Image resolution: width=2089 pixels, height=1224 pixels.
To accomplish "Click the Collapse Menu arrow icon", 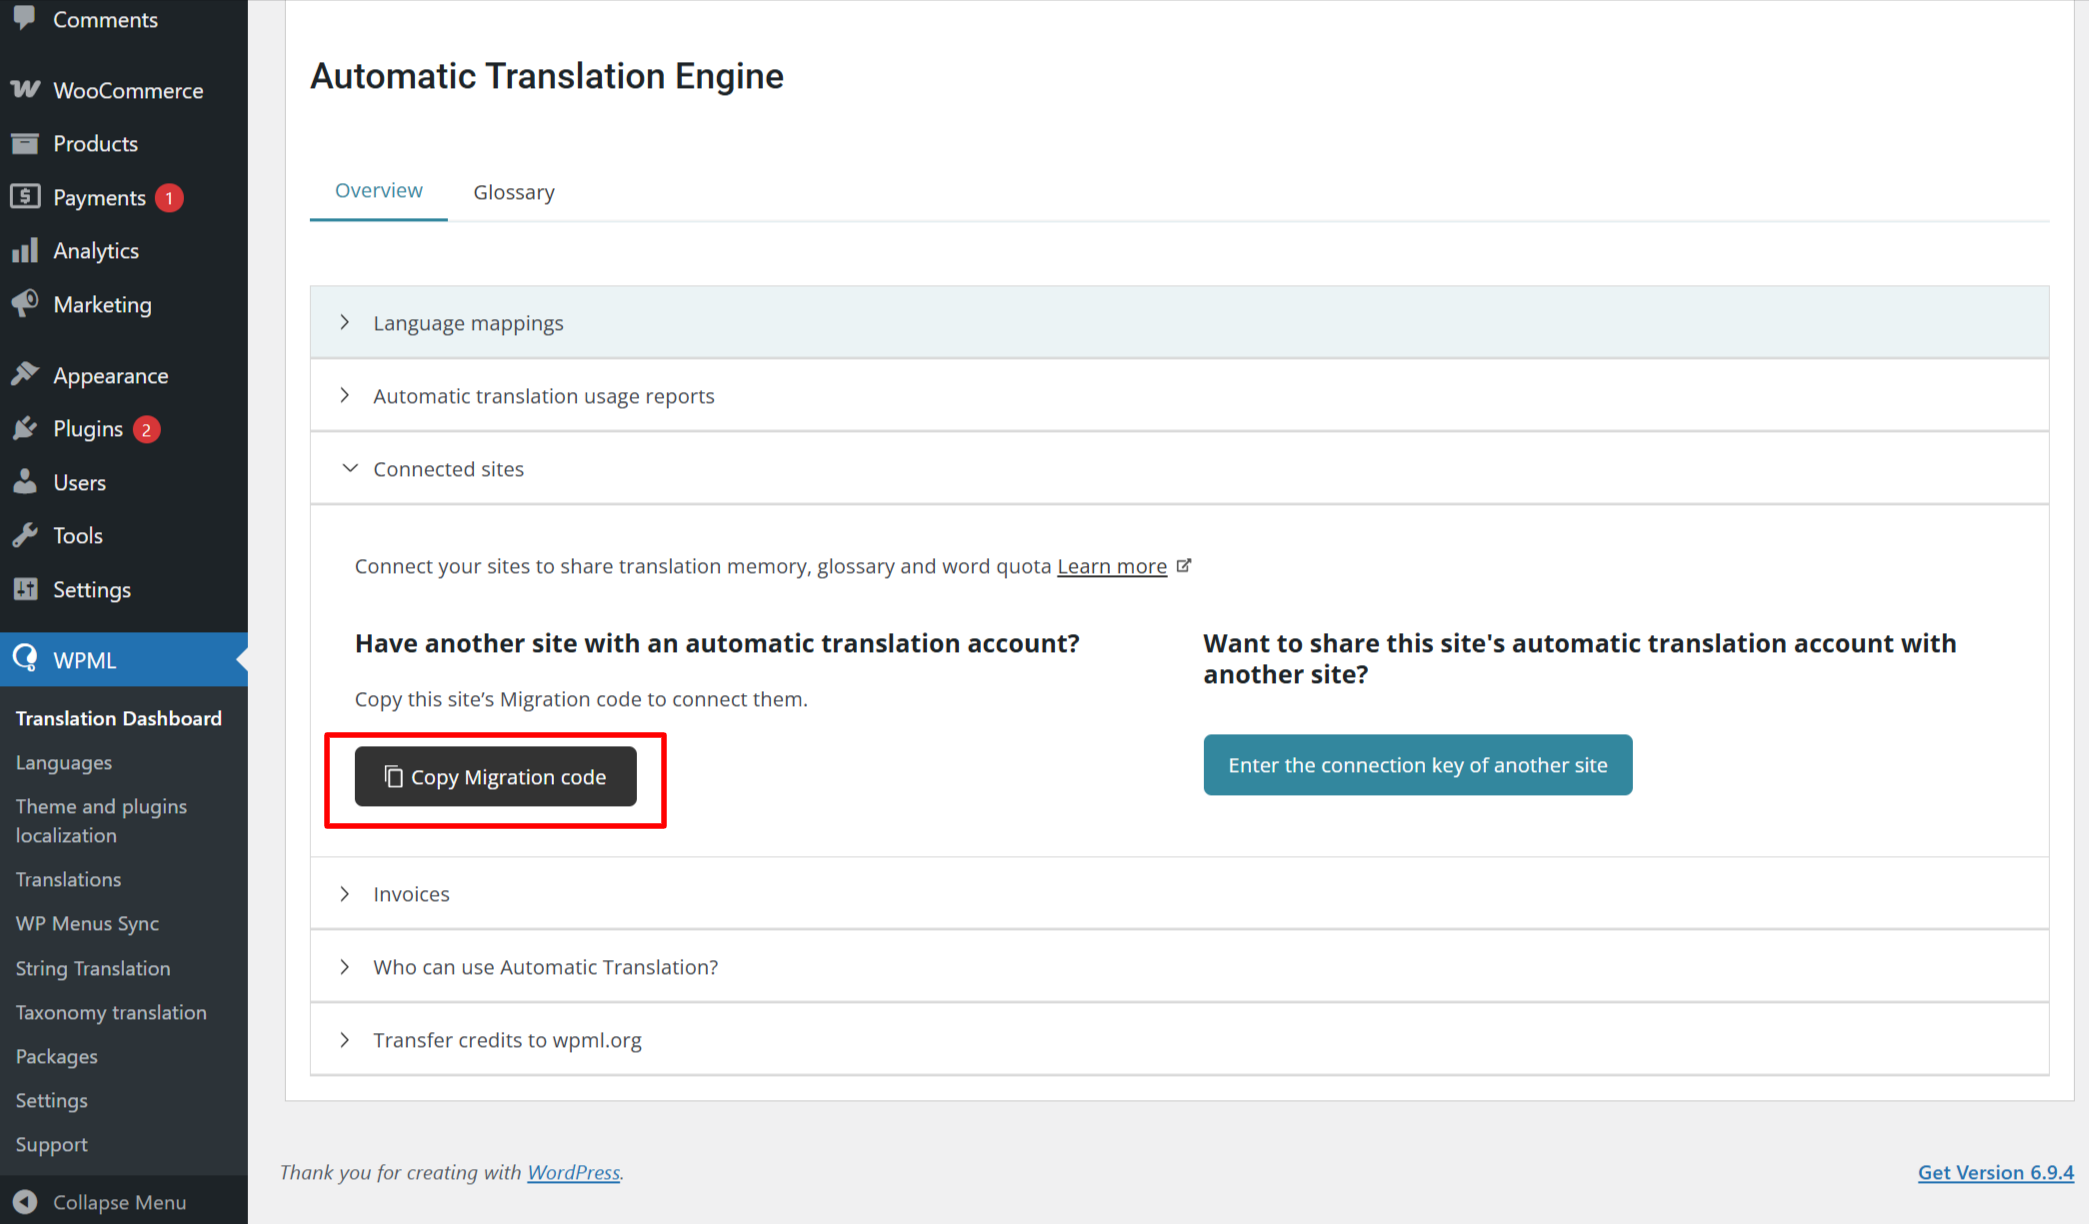I will [25, 1202].
